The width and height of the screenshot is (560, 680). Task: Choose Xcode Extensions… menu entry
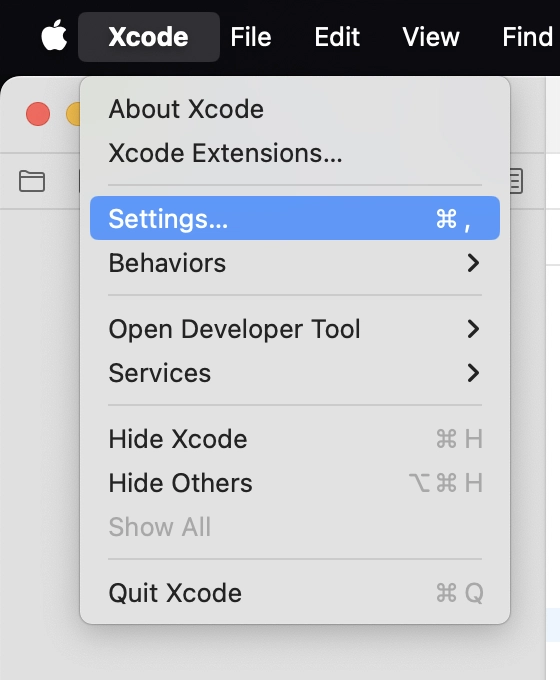pos(295,153)
